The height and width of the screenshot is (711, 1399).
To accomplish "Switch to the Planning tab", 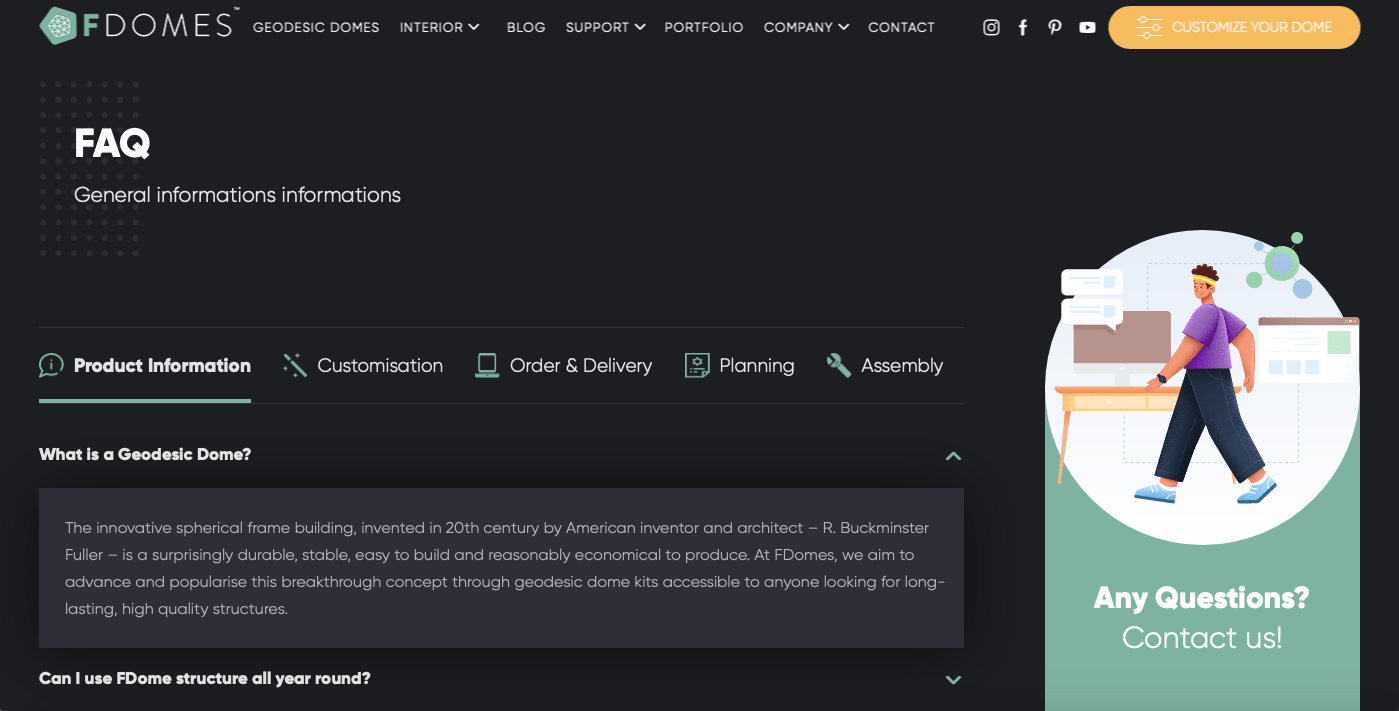I will tap(740, 366).
